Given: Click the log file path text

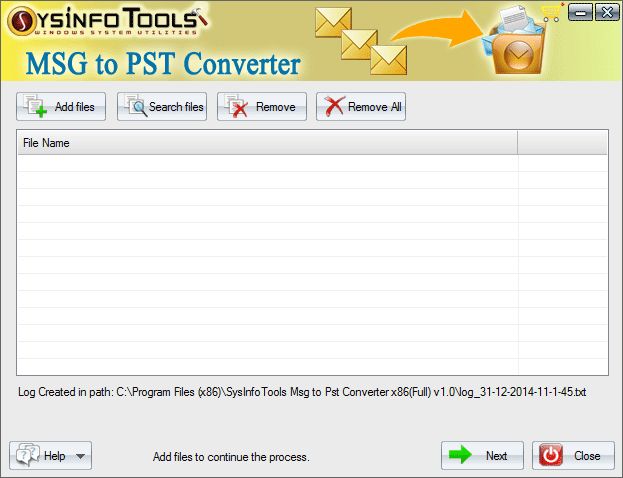Looking at the screenshot, I should [302, 392].
